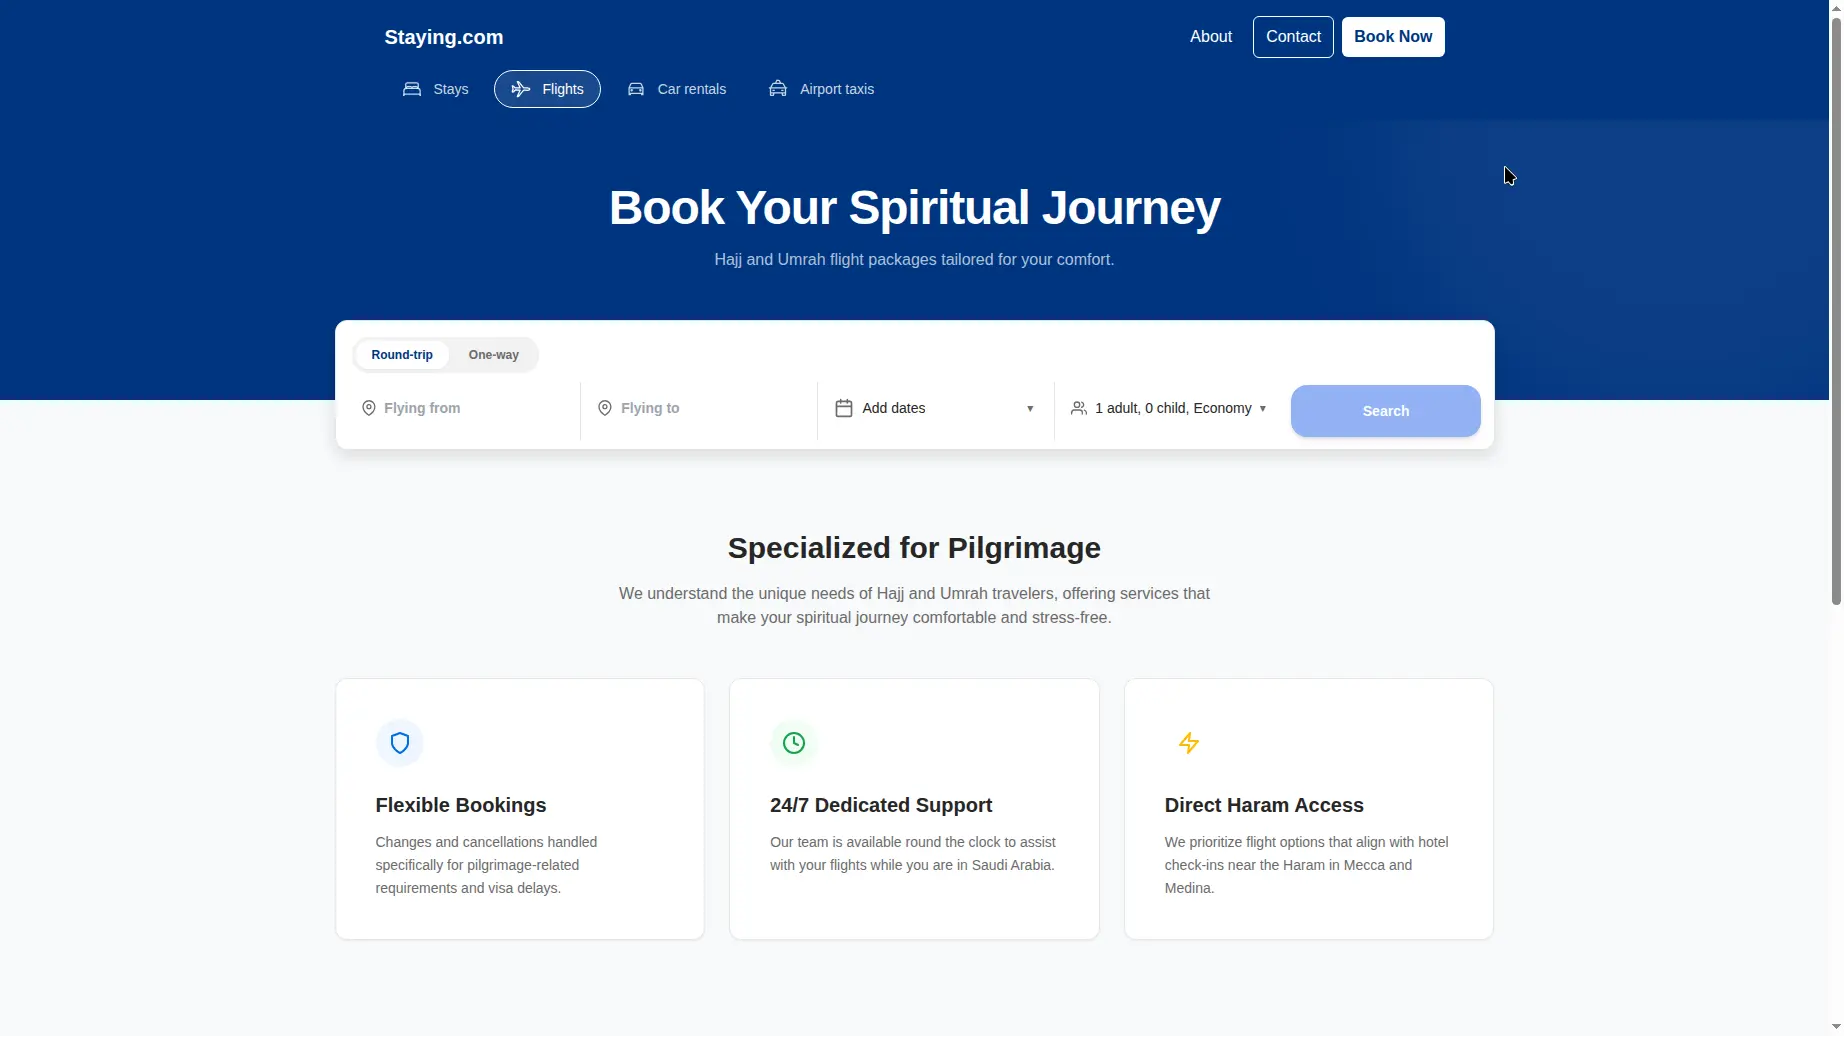The width and height of the screenshot is (1845, 1037).
Task: Click the shield icon on Flexible Bookings
Action: click(400, 743)
